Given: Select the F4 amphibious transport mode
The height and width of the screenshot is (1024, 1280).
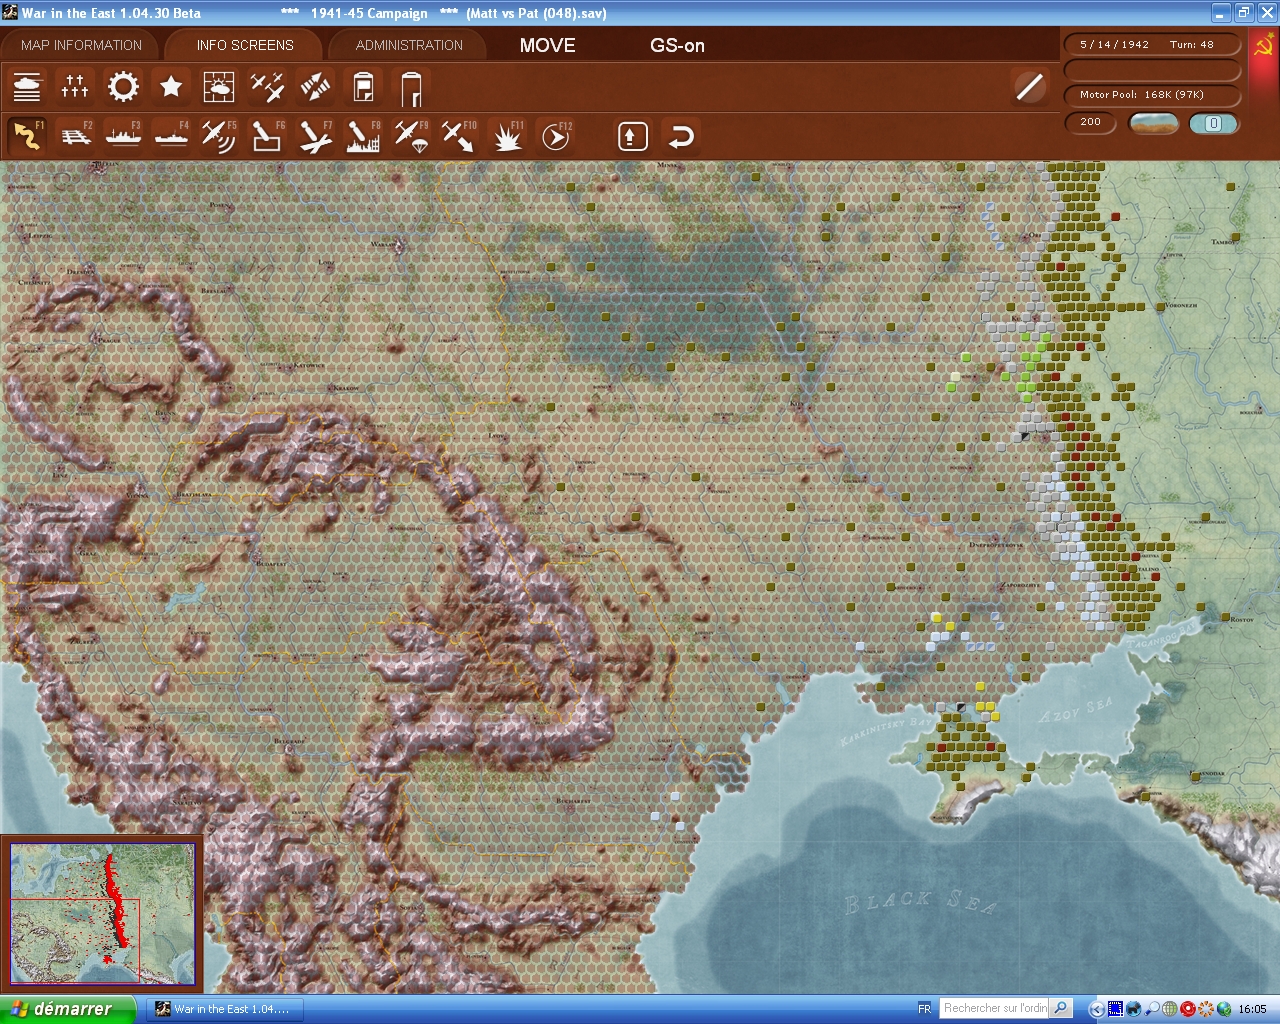Looking at the screenshot, I should 171,136.
